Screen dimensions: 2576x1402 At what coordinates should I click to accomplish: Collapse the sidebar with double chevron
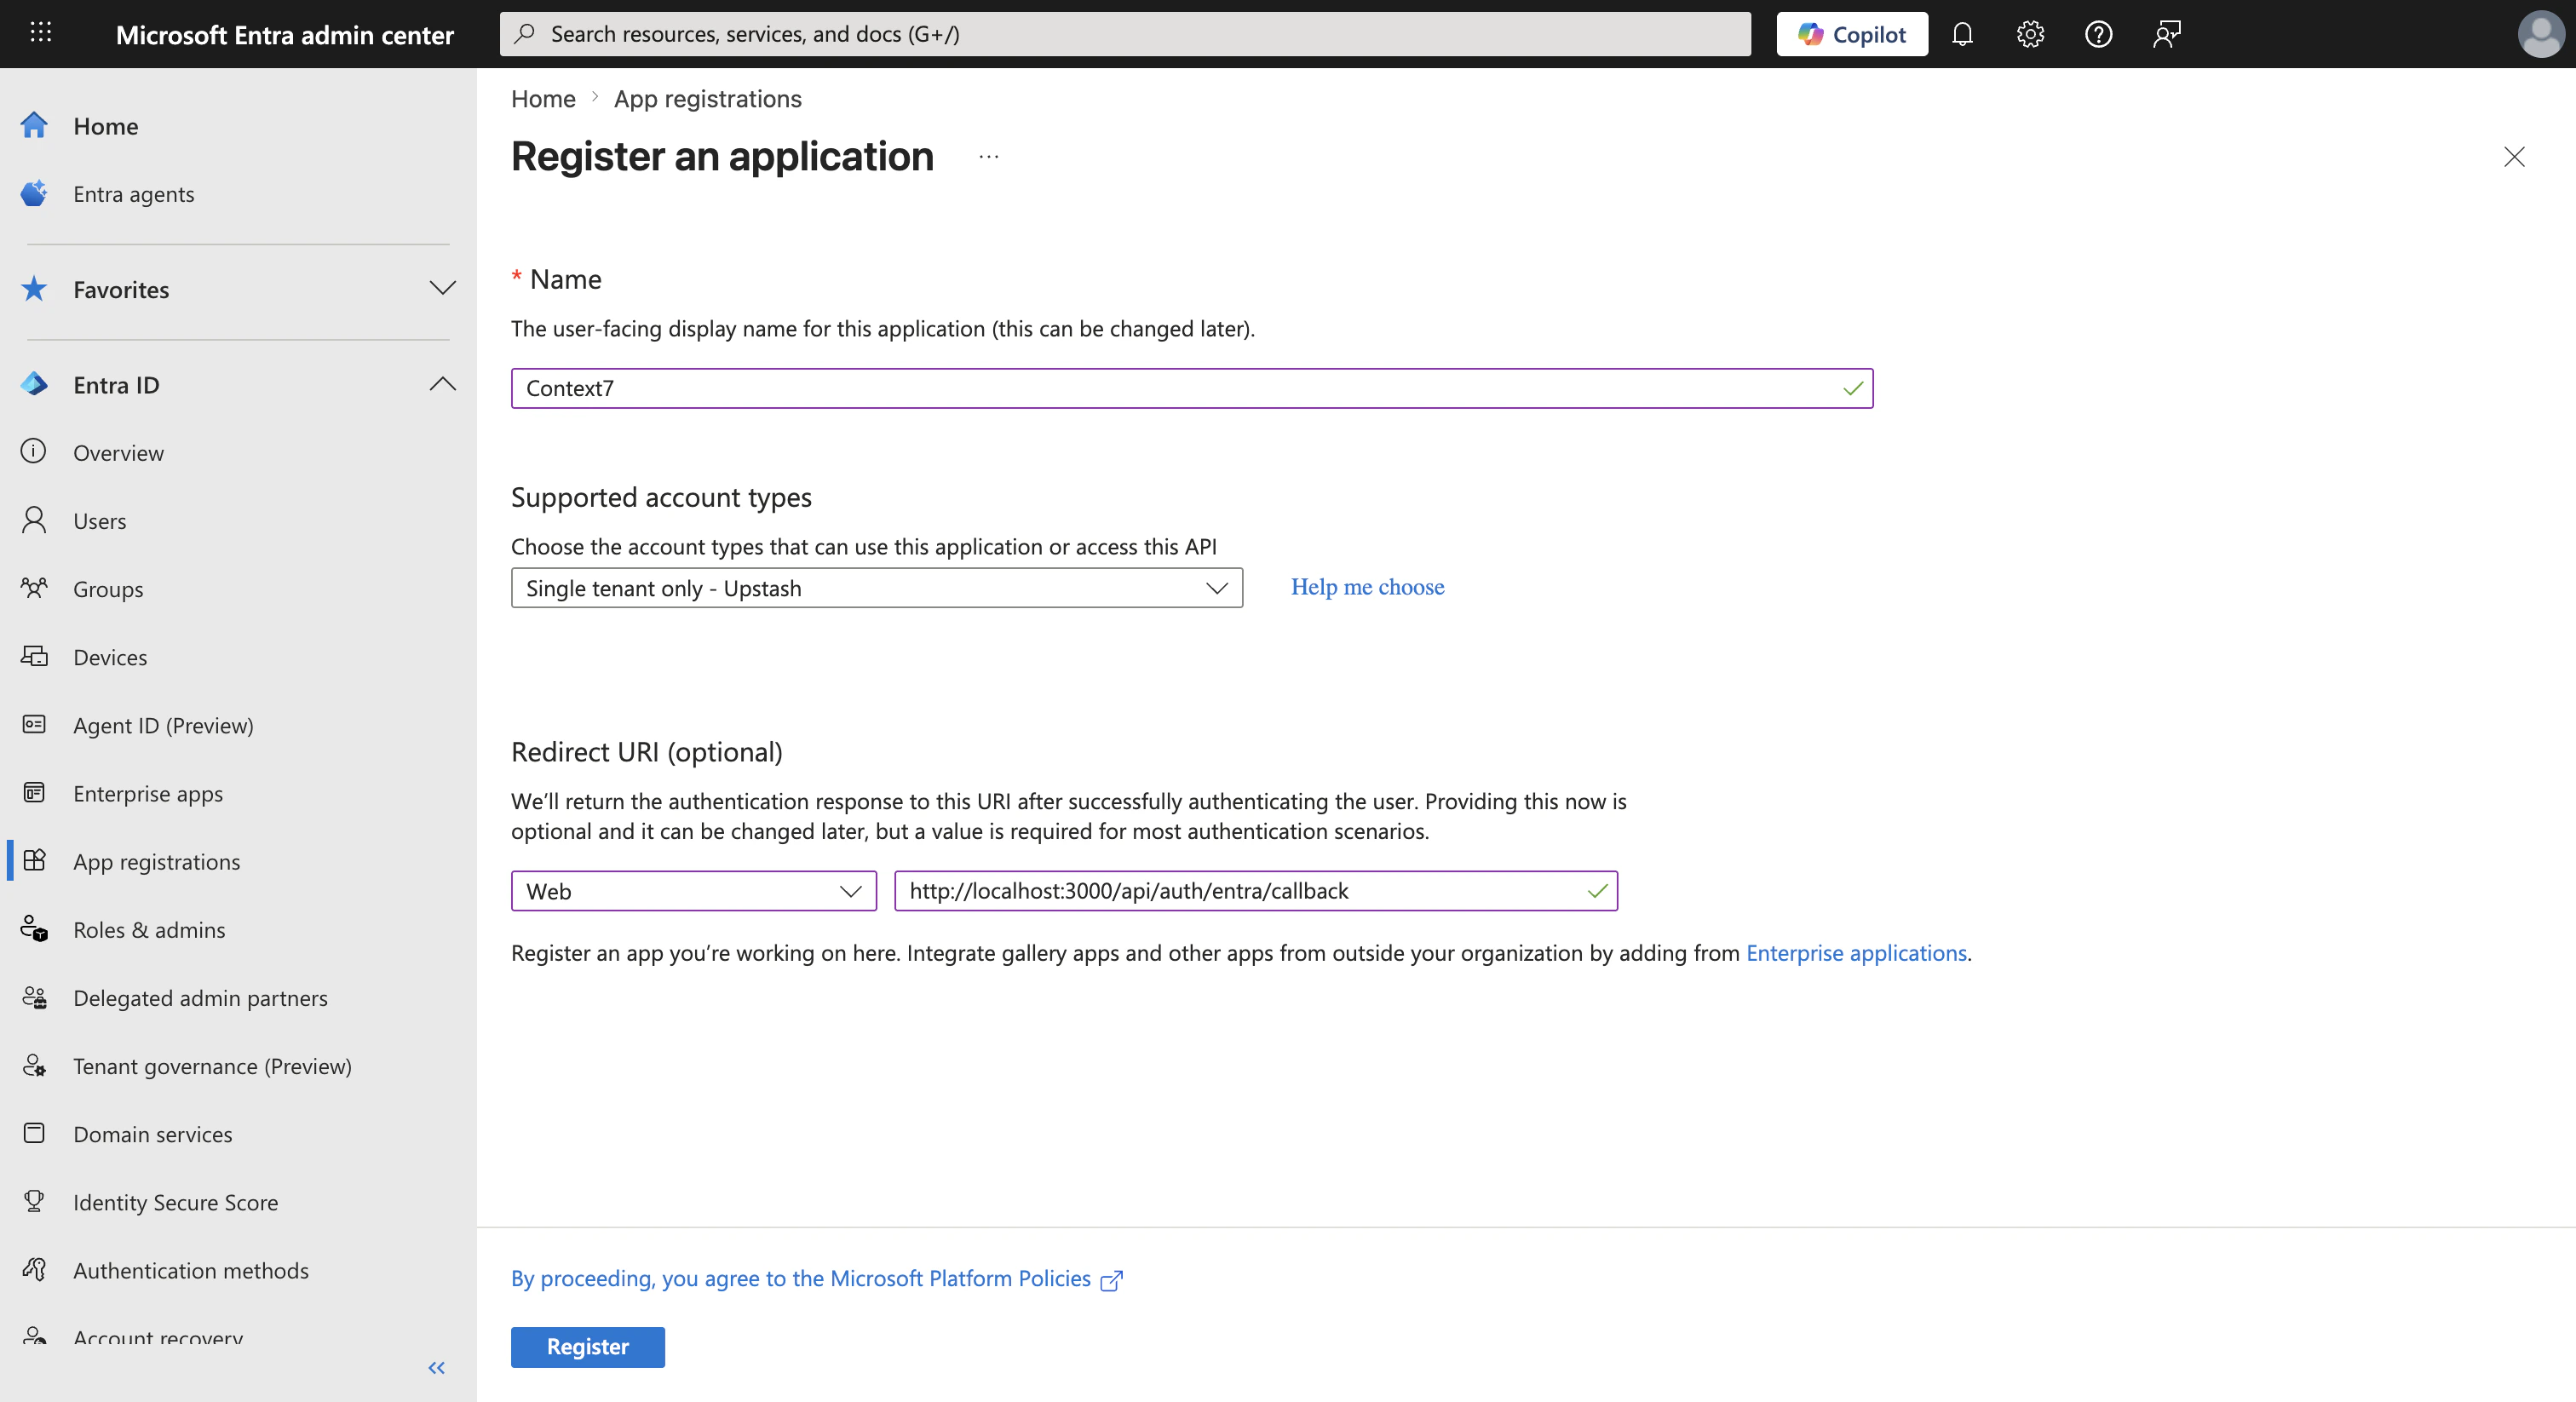(436, 1368)
